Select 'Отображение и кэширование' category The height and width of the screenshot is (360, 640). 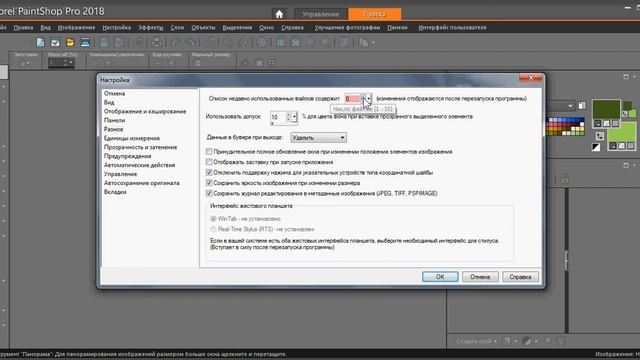coord(145,111)
